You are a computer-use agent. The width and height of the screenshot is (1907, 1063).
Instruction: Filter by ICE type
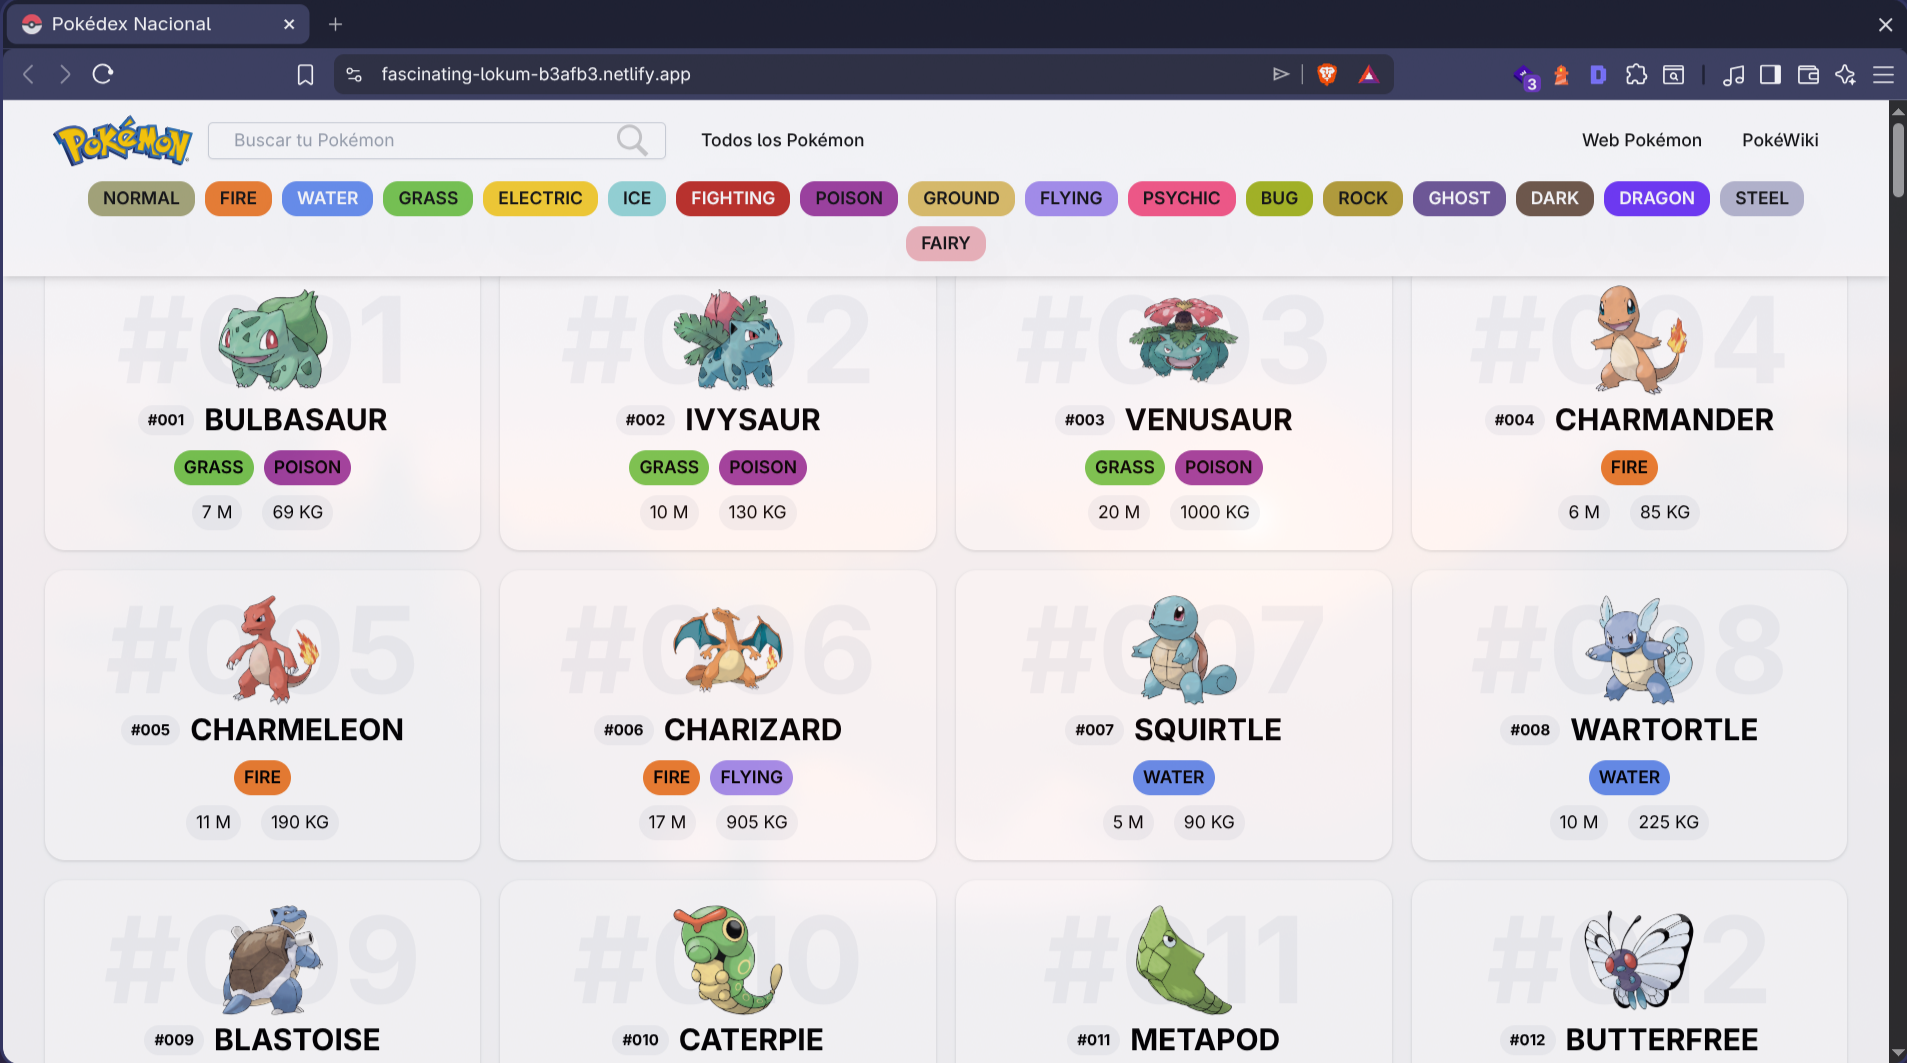click(x=637, y=198)
